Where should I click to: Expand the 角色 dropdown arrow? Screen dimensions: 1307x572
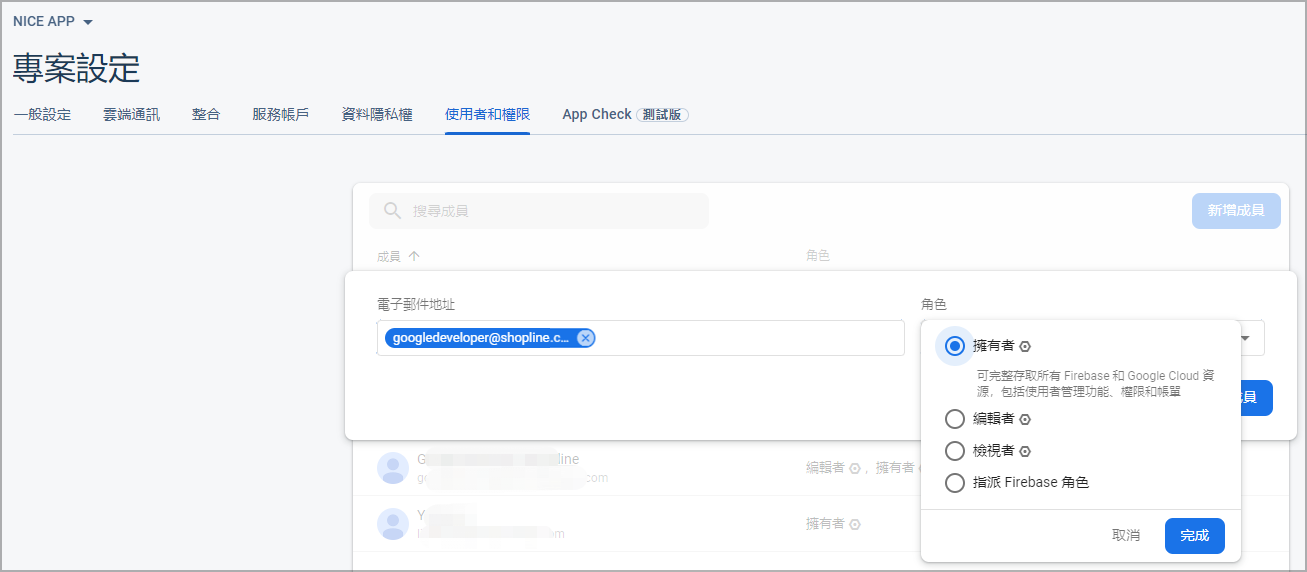point(1246,338)
